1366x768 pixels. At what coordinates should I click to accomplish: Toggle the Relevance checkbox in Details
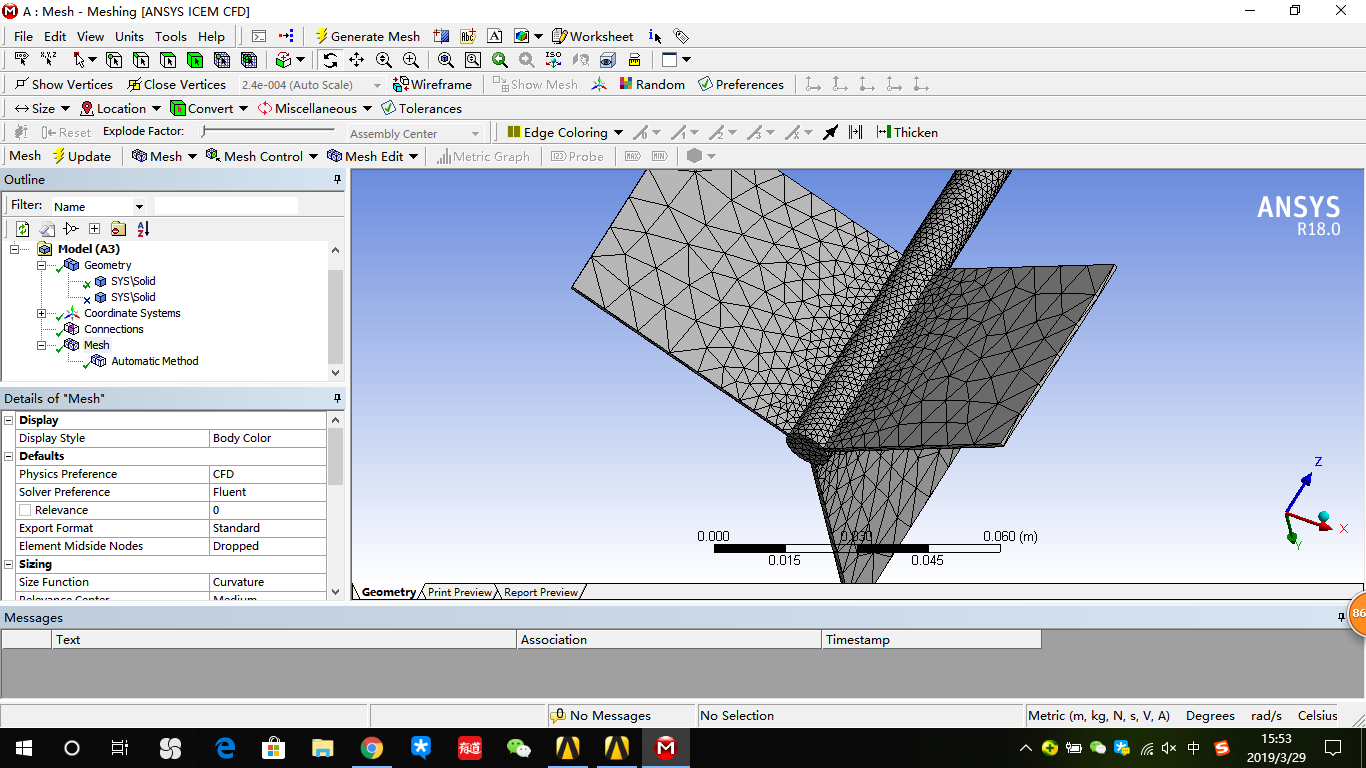[25, 510]
